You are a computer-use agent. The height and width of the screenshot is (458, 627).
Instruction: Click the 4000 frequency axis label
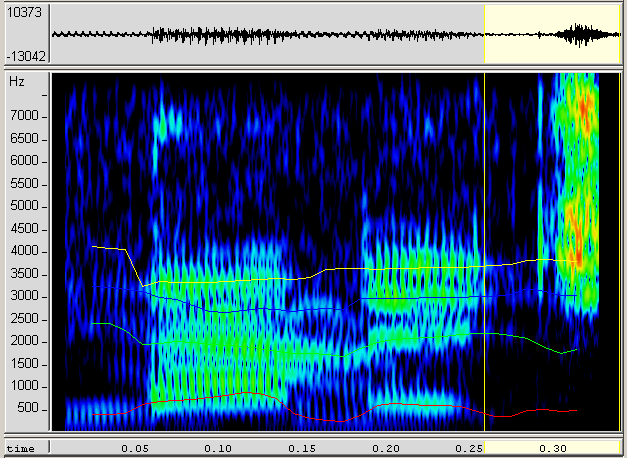click(24, 251)
